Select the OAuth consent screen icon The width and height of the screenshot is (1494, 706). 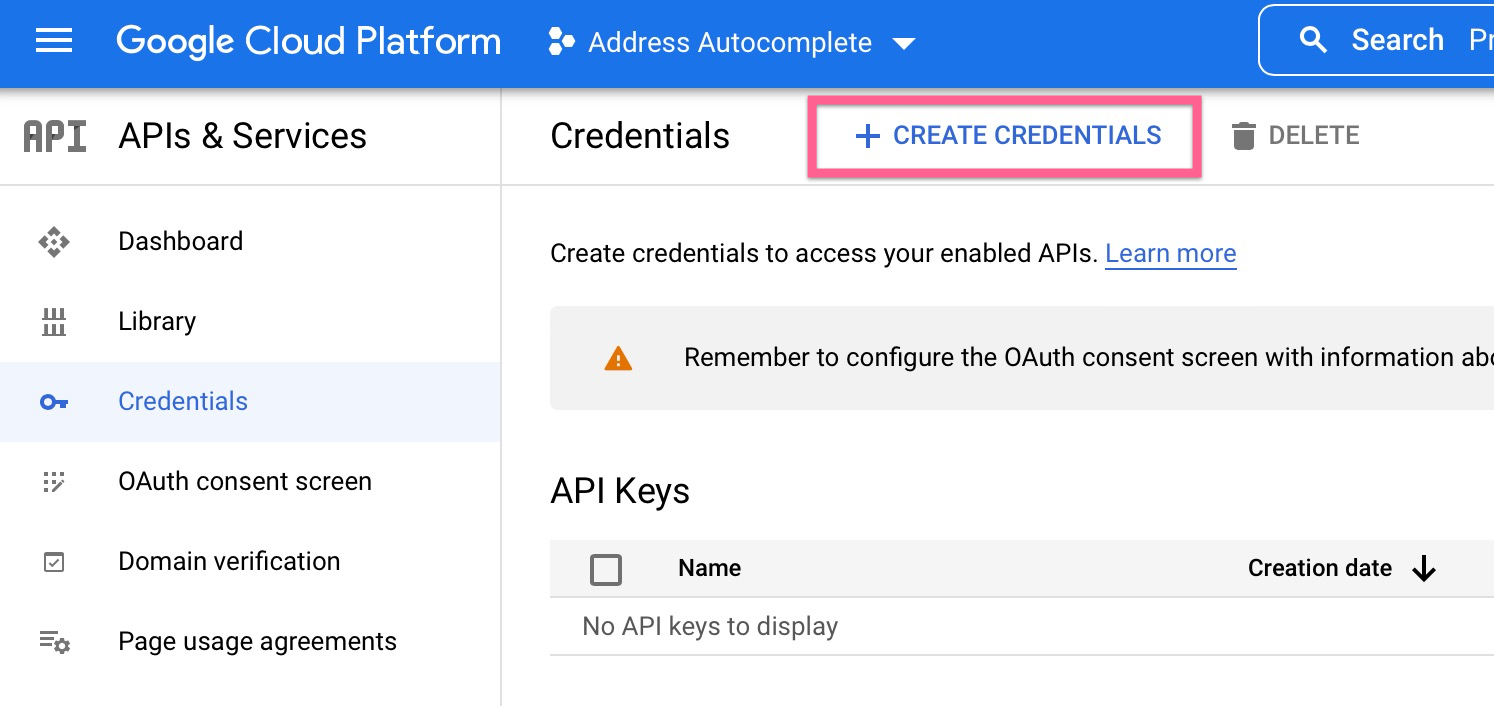tap(55, 481)
